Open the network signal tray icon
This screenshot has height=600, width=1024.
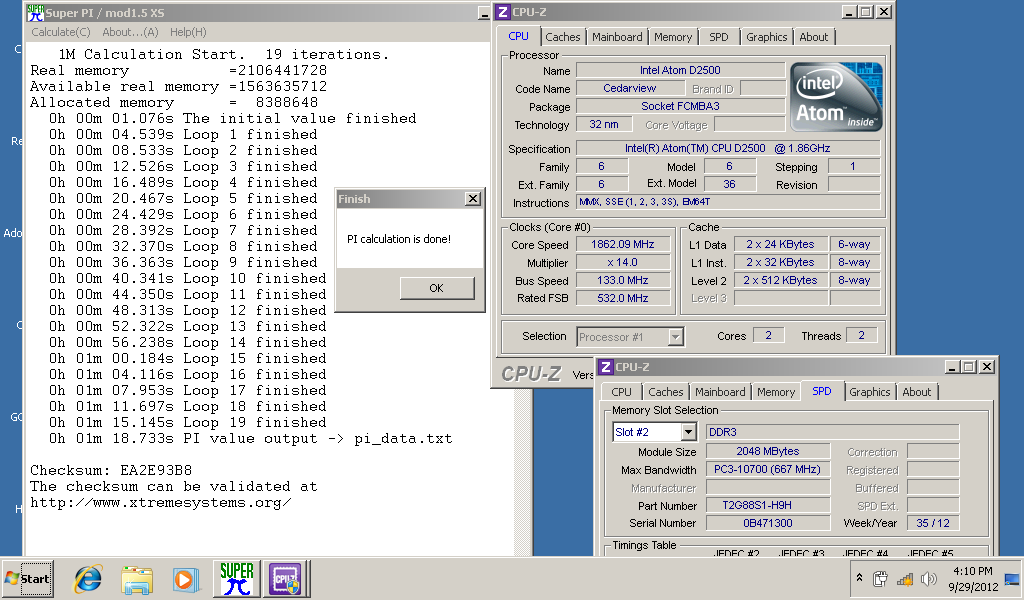click(x=905, y=578)
